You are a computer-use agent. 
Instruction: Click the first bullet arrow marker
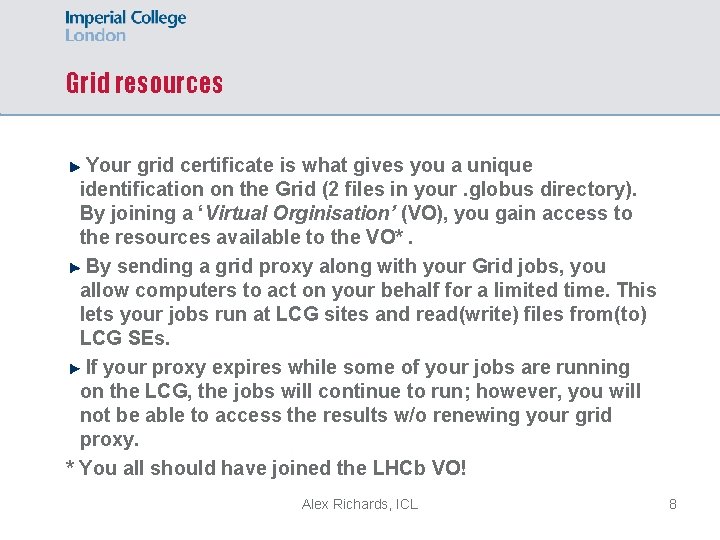click(x=75, y=167)
